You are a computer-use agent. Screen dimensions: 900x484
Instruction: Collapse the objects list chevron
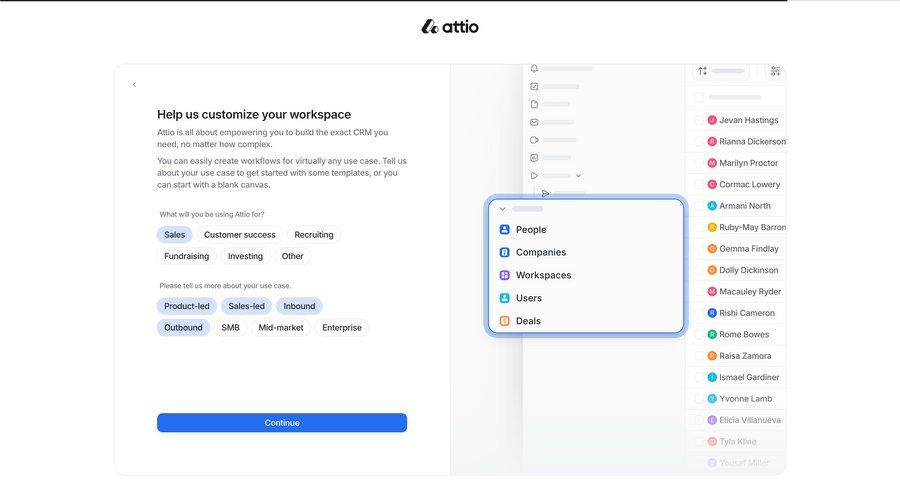(502, 209)
